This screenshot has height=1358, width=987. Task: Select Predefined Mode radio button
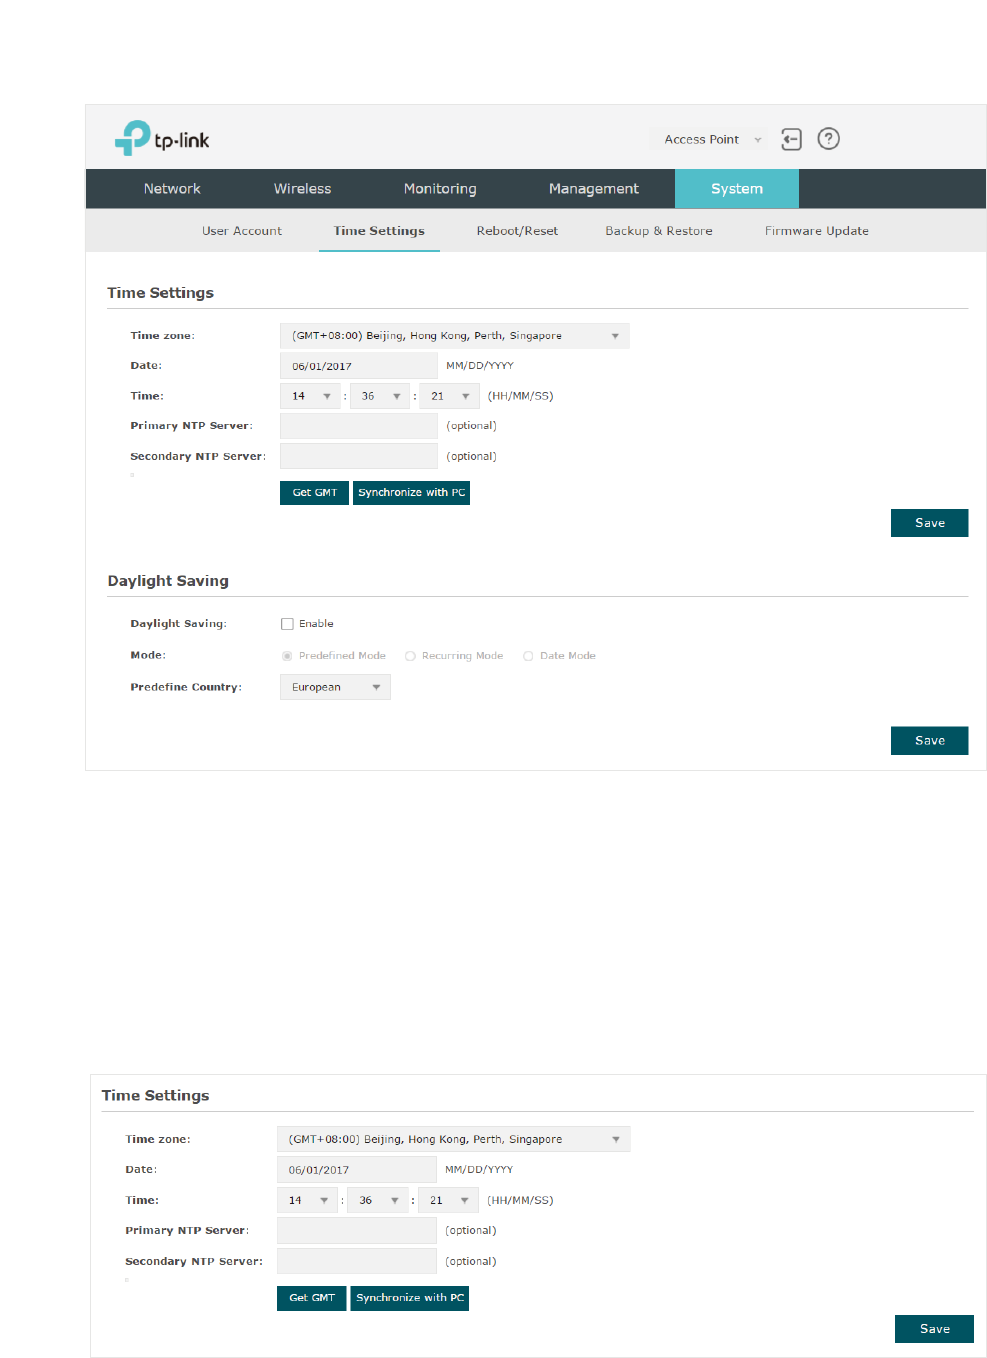[287, 656]
